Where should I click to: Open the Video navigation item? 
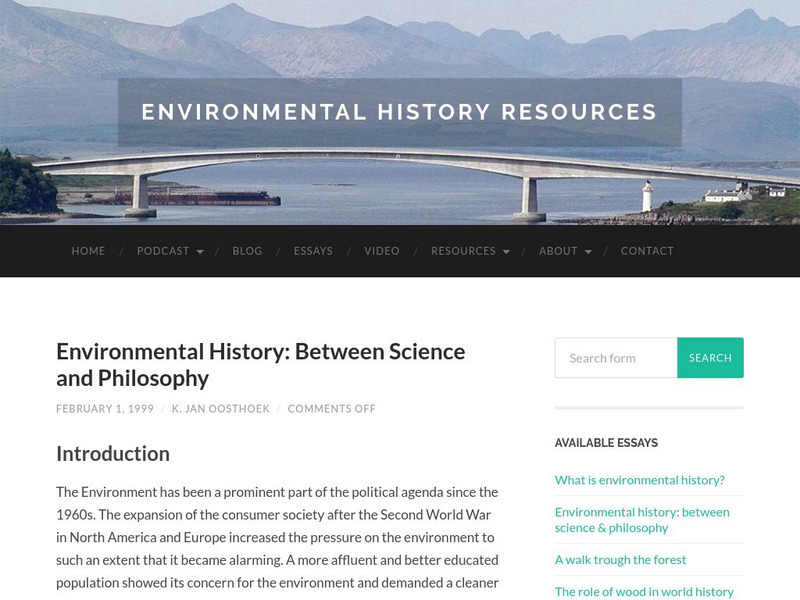382,251
